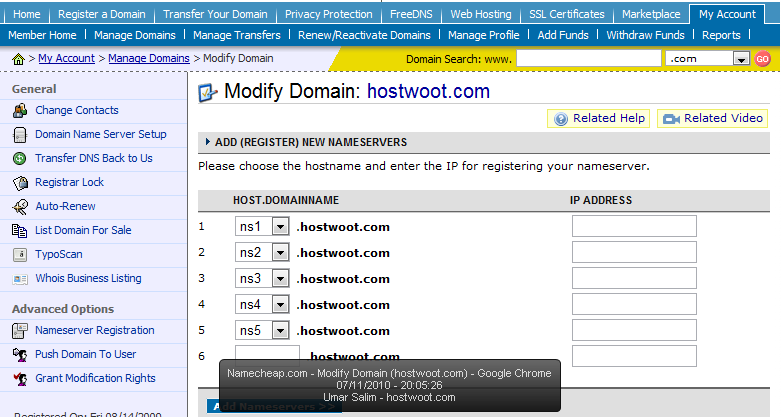Screen dimensions: 781x417
Task: Click the Grant Modification Rights icon
Action: [20, 379]
